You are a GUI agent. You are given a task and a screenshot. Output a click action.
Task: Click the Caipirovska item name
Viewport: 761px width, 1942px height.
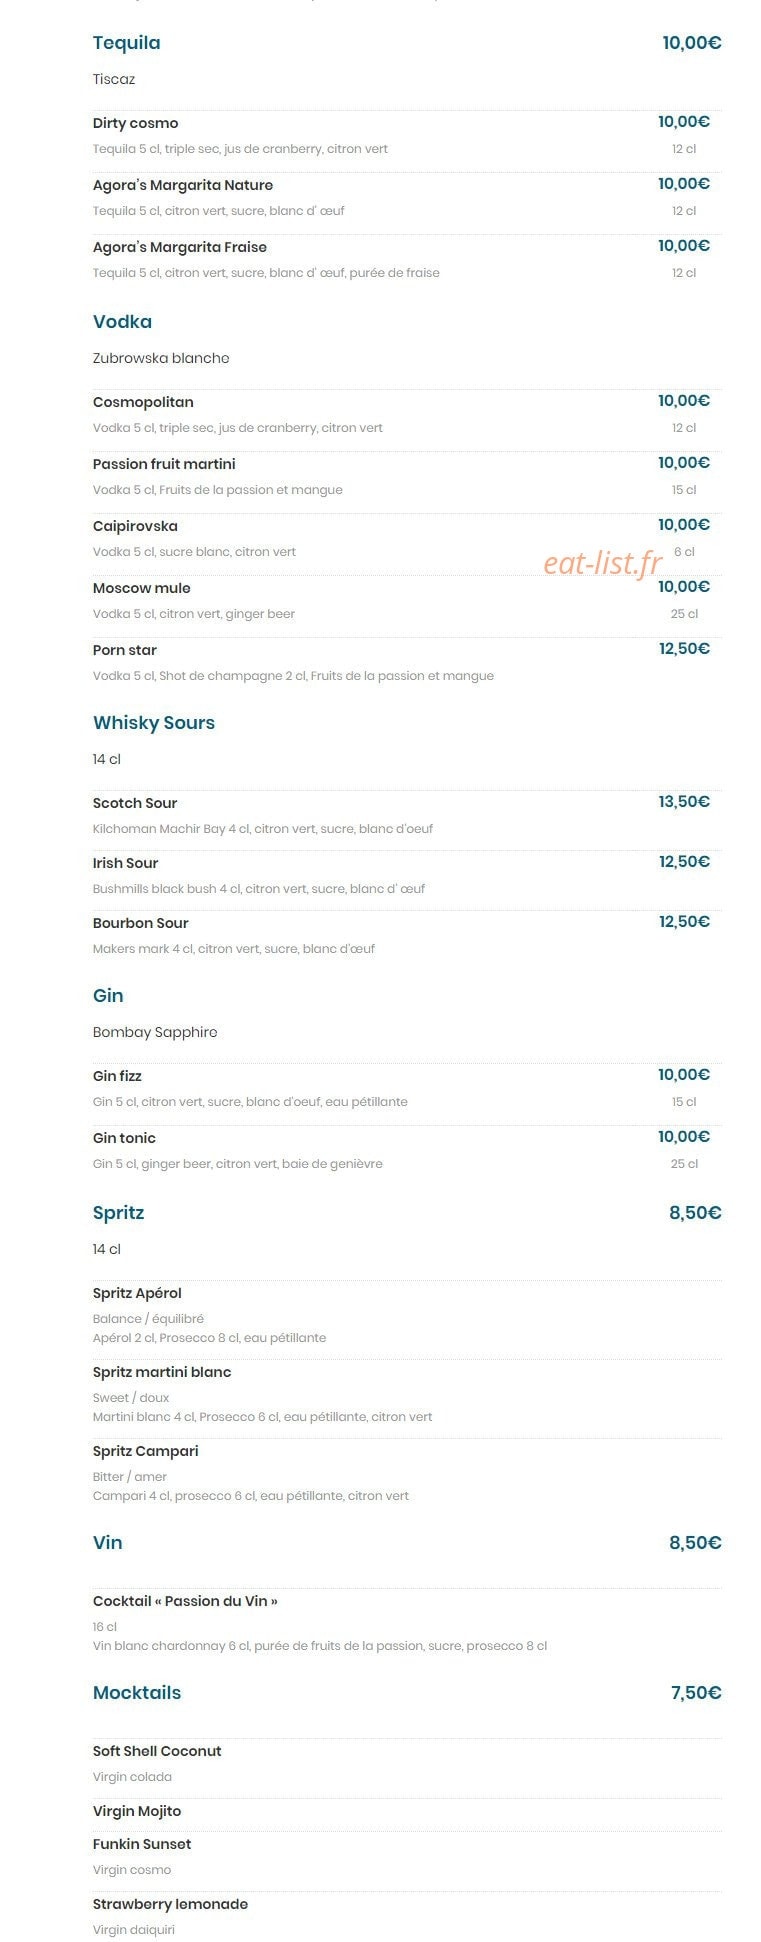(135, 526)
